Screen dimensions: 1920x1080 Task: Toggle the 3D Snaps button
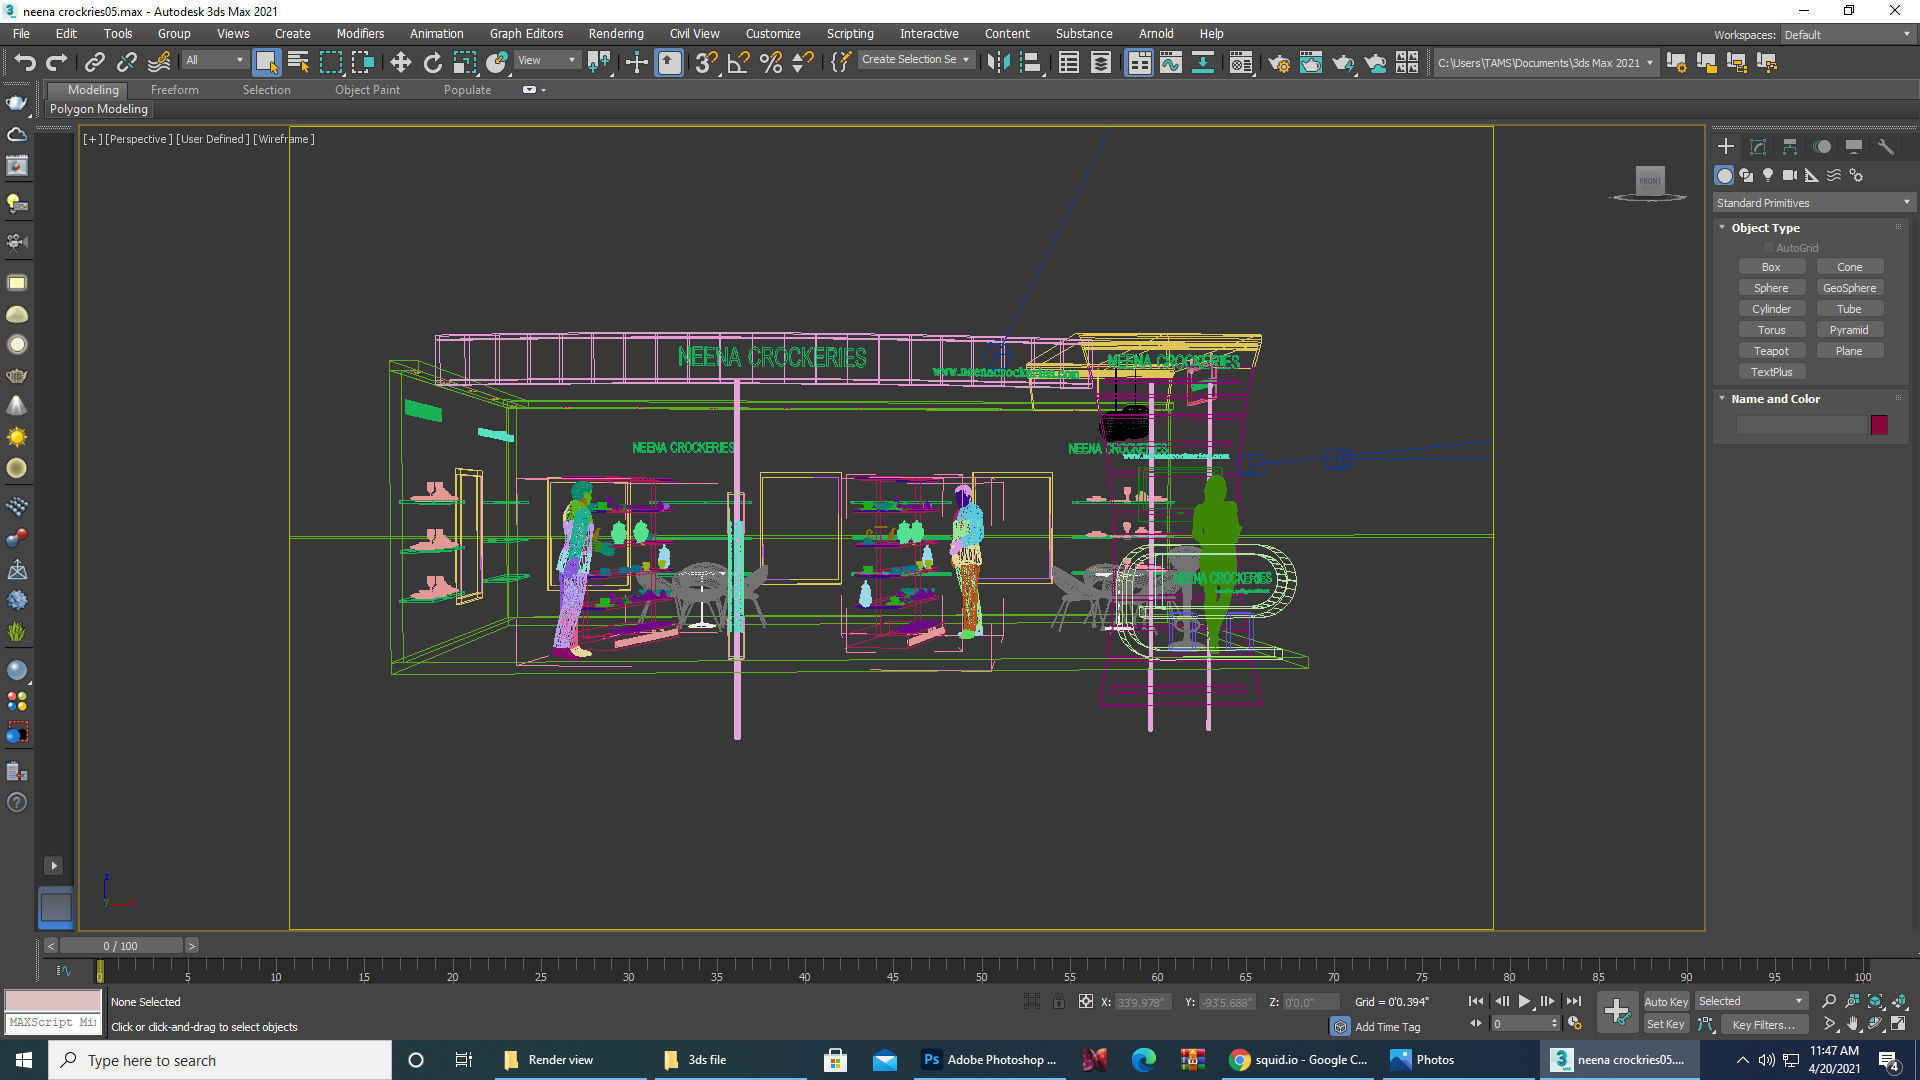[706, 62]
